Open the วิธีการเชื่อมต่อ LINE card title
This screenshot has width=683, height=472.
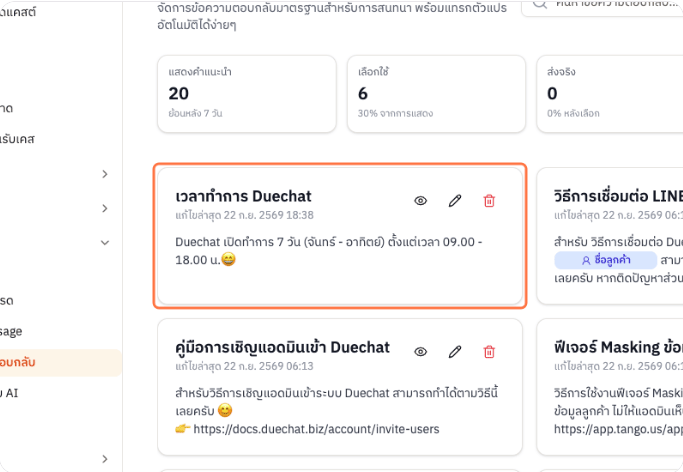618,196
